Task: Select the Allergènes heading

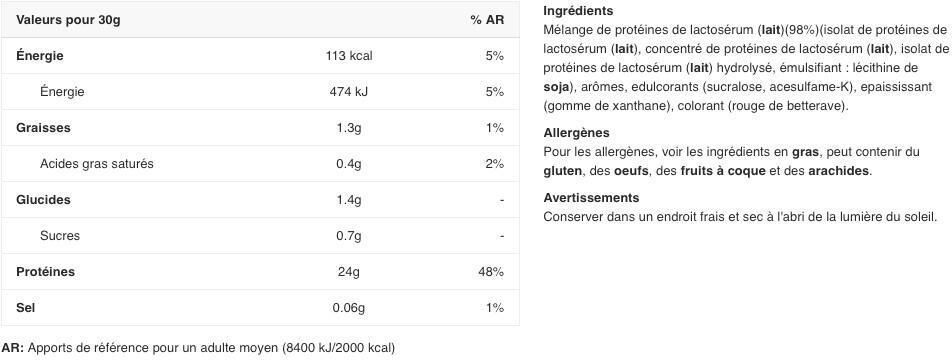Action: pos(576,132)
